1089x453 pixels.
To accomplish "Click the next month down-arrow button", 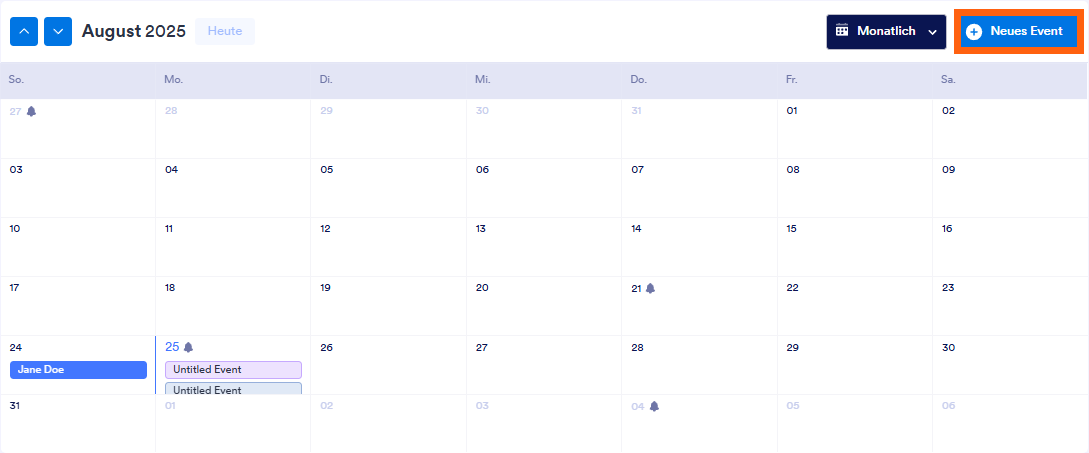I will point(58,31).
